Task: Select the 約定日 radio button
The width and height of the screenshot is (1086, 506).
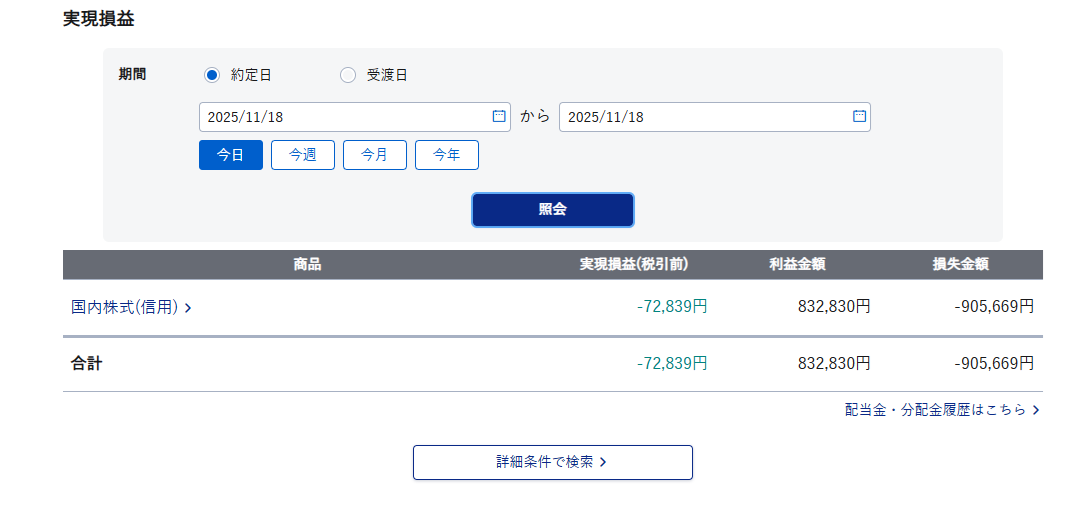Action: coord(211,75)
